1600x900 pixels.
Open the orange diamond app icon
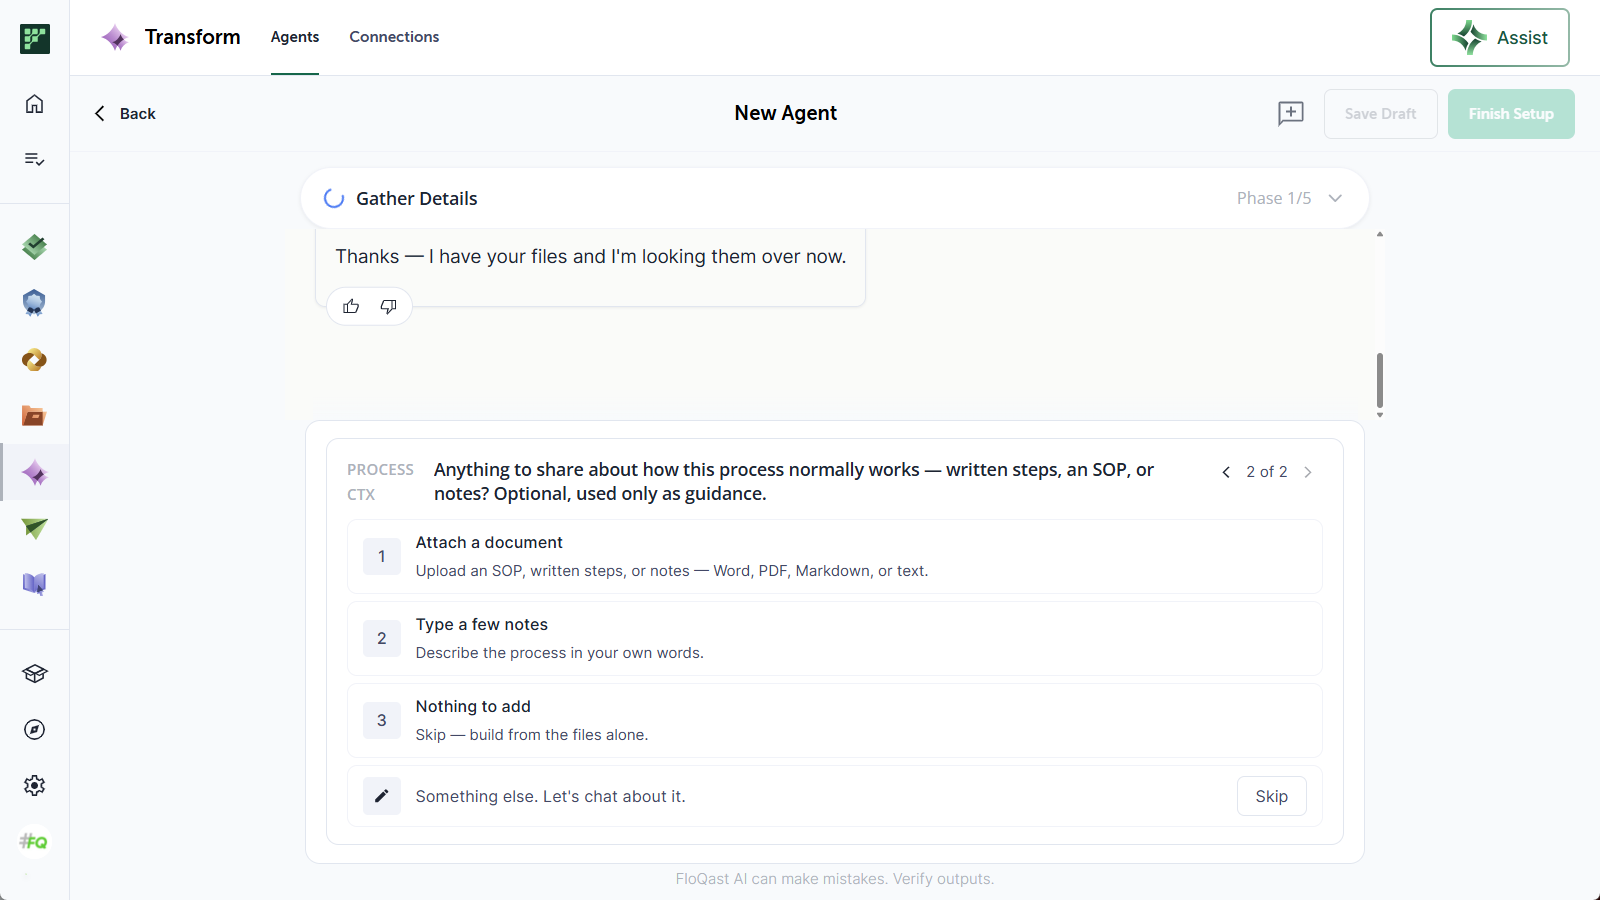pos(35,360)
